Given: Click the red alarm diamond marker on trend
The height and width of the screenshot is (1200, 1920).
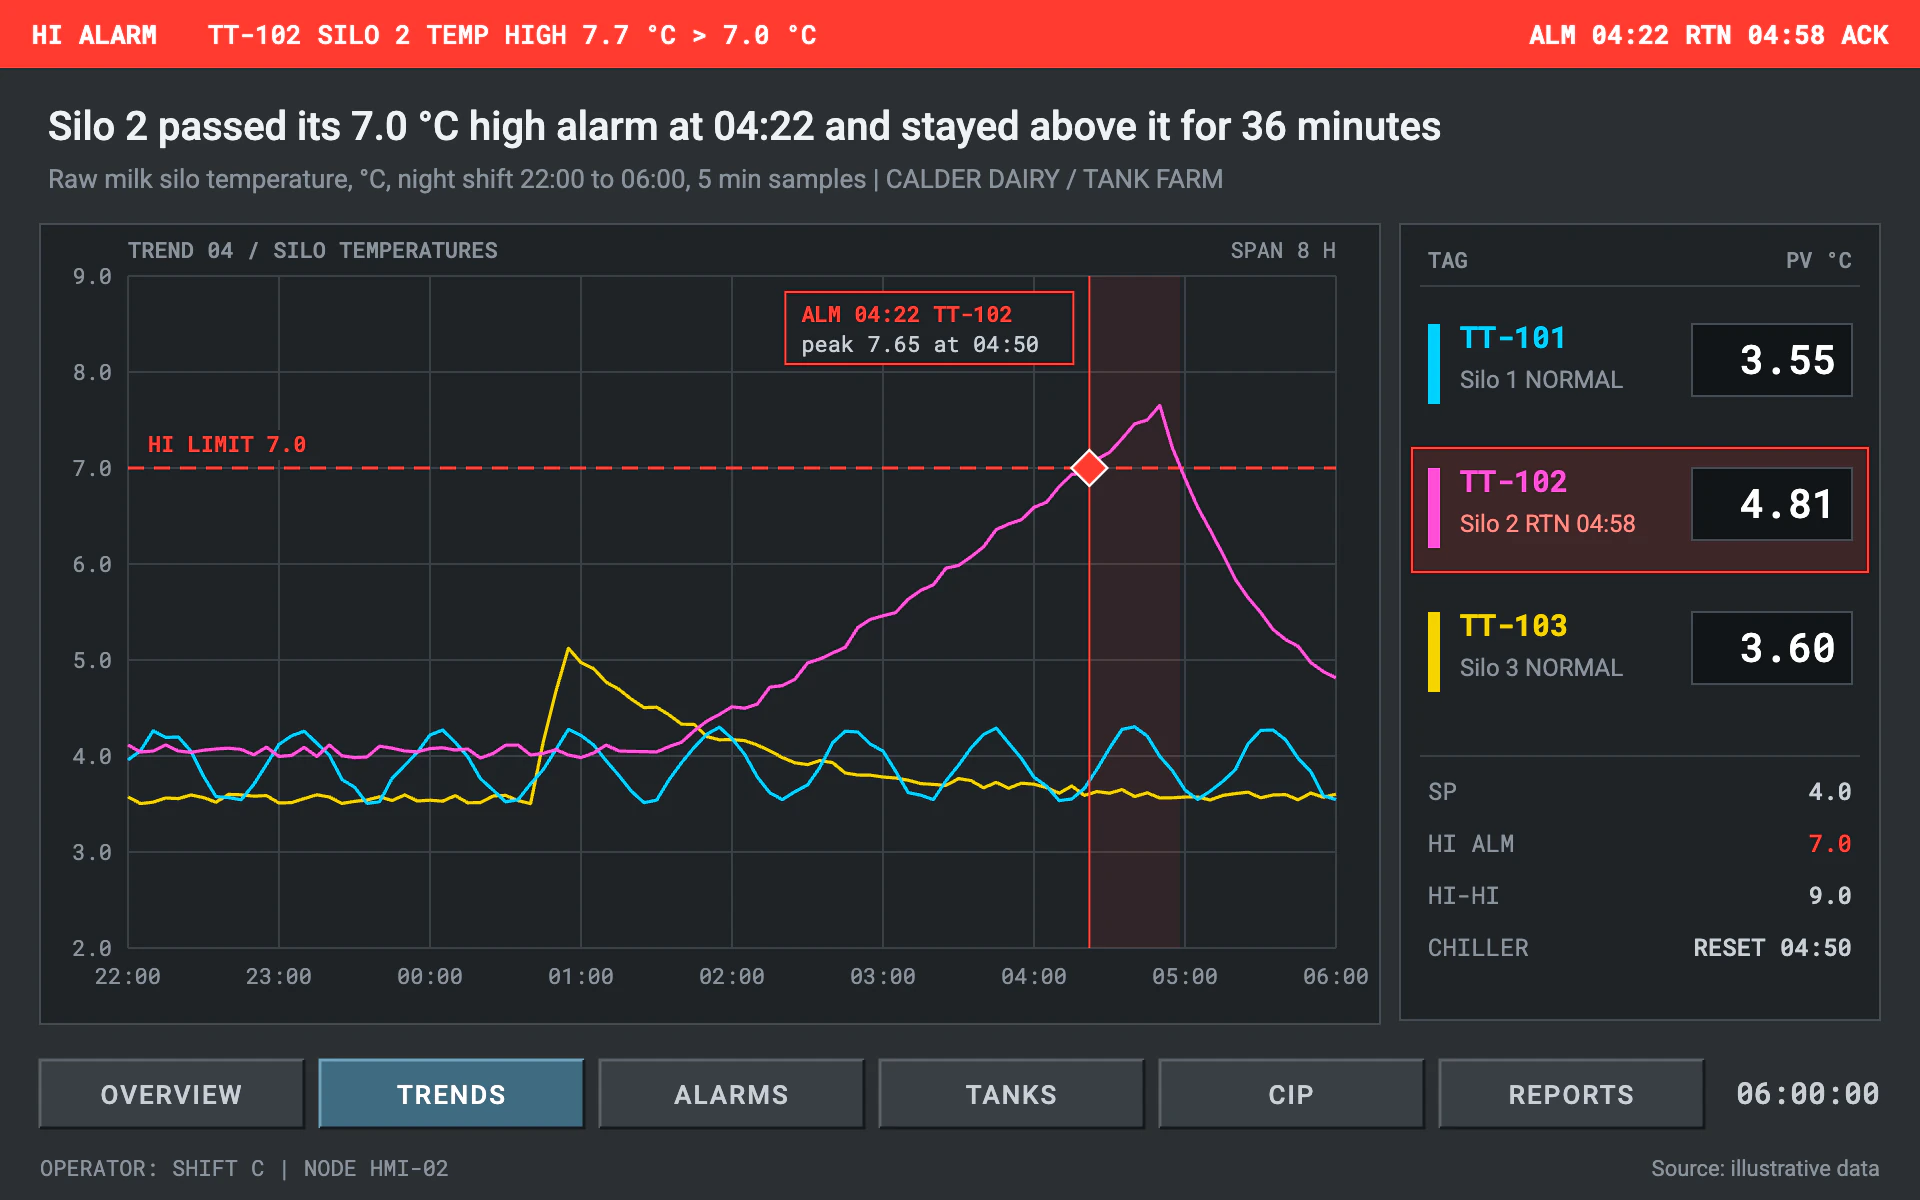Looking at the screenshot, I should 1089,468.
